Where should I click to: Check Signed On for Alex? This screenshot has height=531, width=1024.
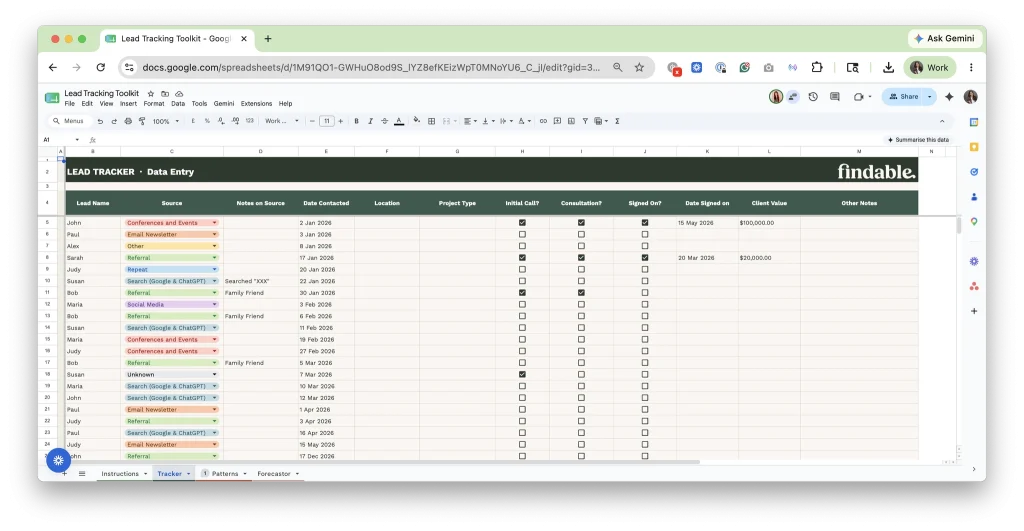point(645,246)
